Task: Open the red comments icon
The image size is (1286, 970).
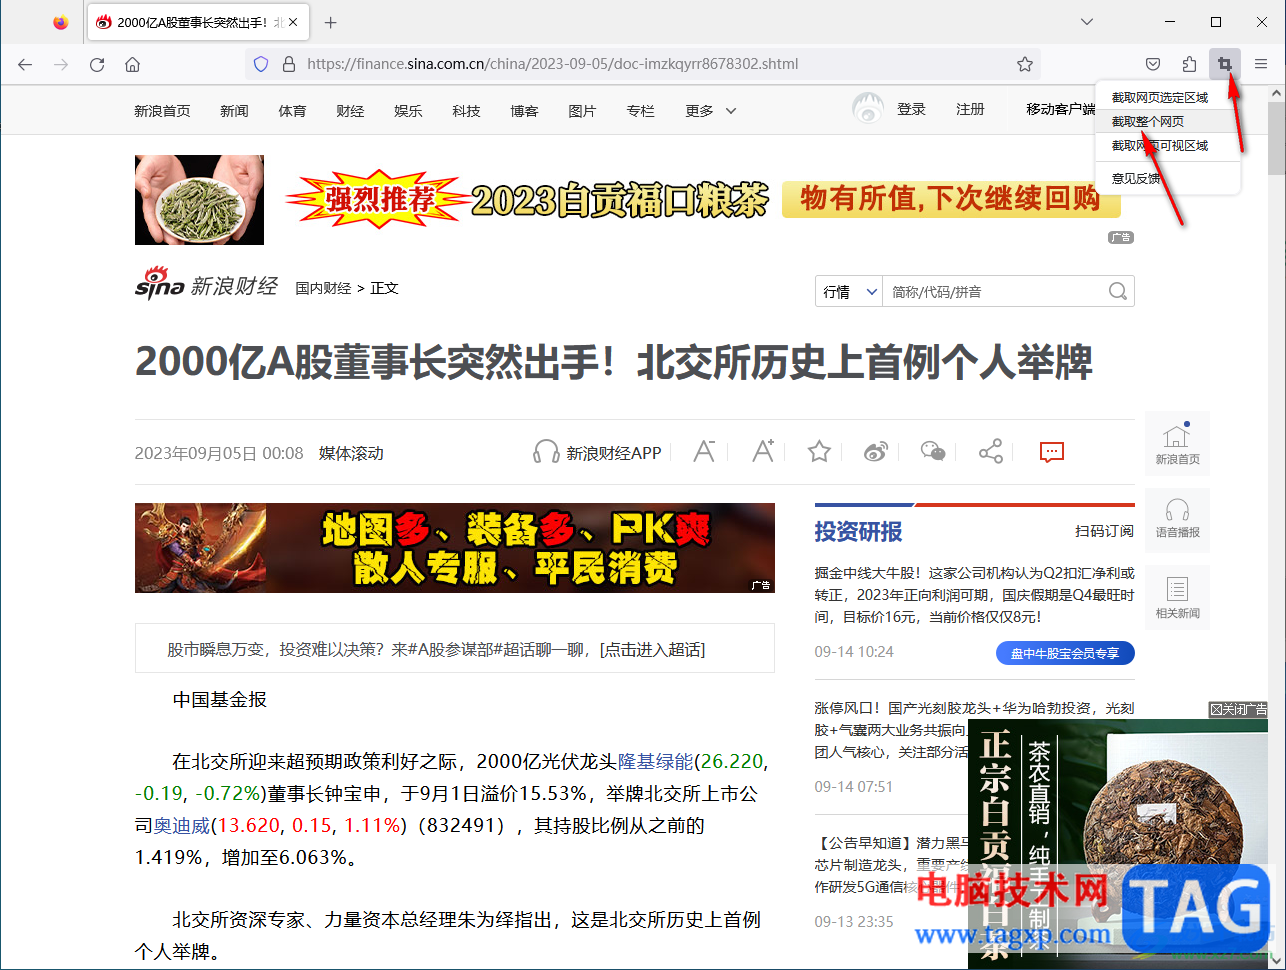Action: 1051,452
